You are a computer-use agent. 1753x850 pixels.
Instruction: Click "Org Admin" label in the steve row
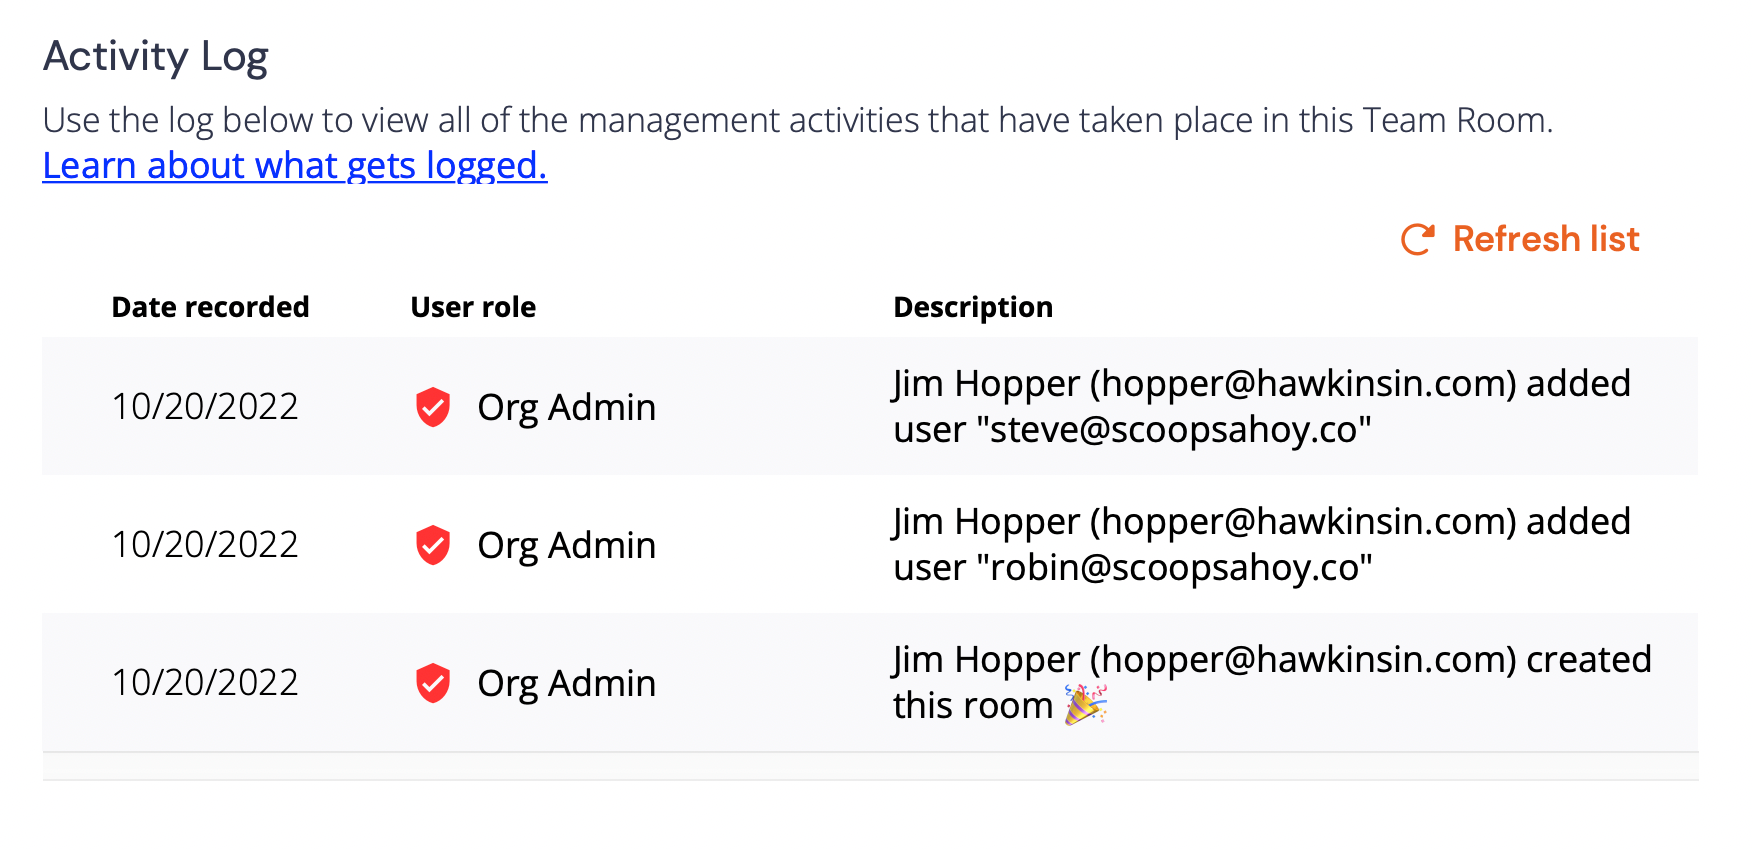(566, 407)
